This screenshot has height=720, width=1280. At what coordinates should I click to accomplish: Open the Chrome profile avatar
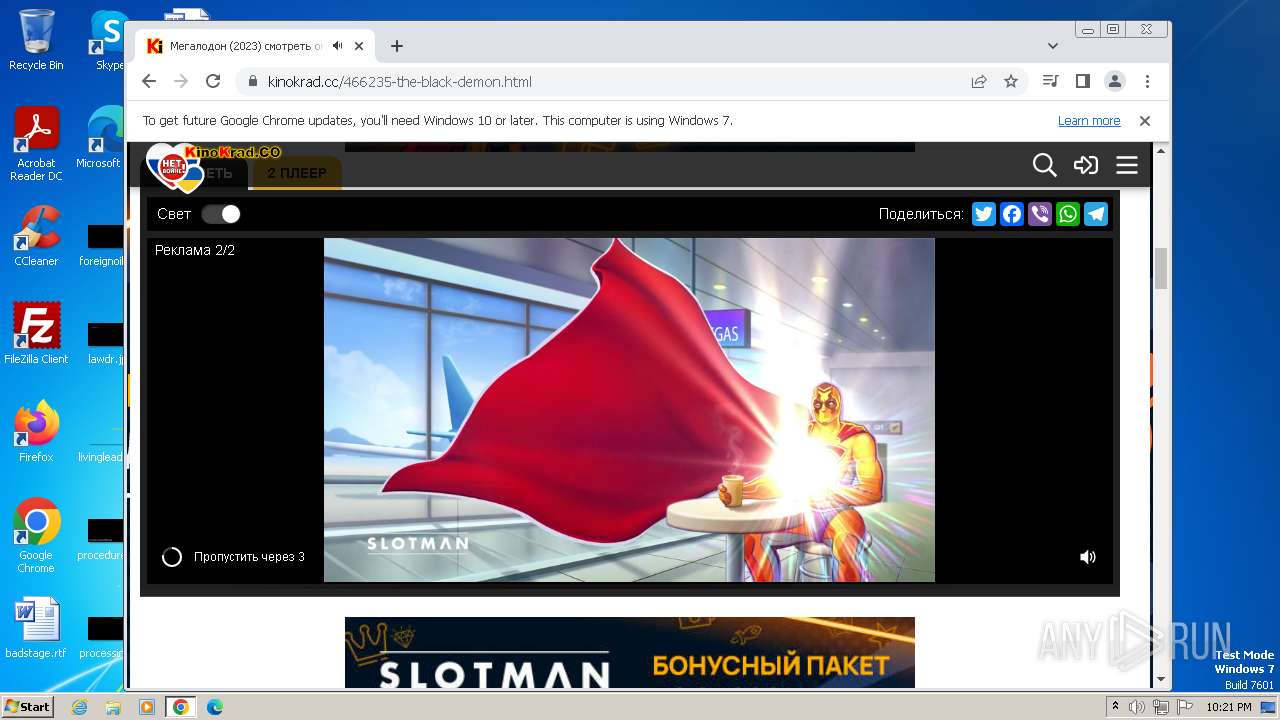tap(1114, 82)
